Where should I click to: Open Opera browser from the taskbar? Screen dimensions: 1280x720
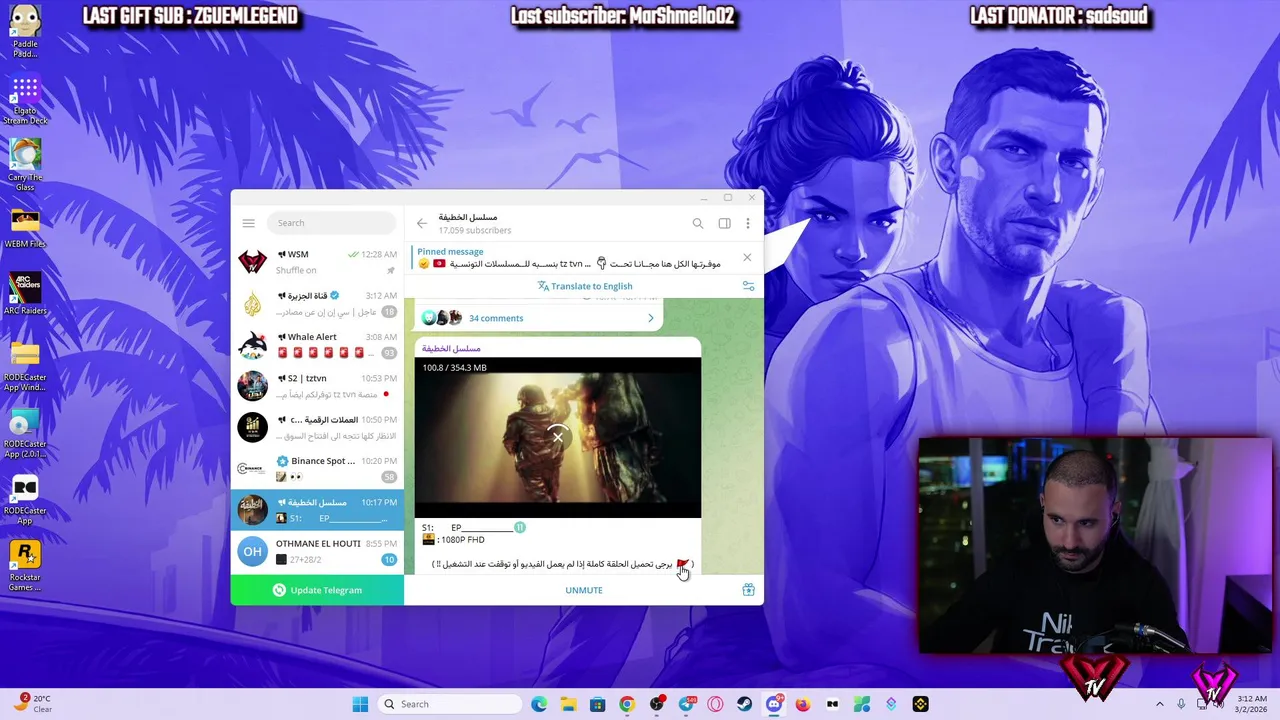click(x=715, y=704)
